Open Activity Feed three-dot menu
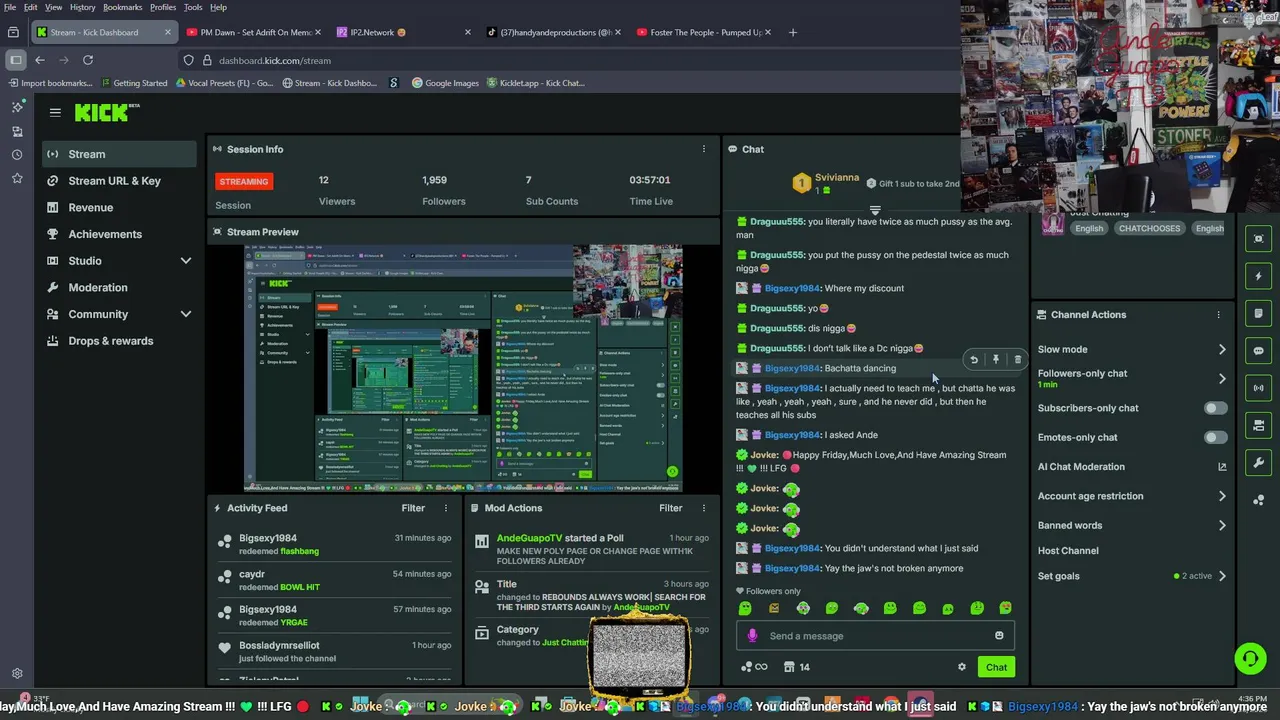This screenshot has height=720, width=1280. click(446, 508)
